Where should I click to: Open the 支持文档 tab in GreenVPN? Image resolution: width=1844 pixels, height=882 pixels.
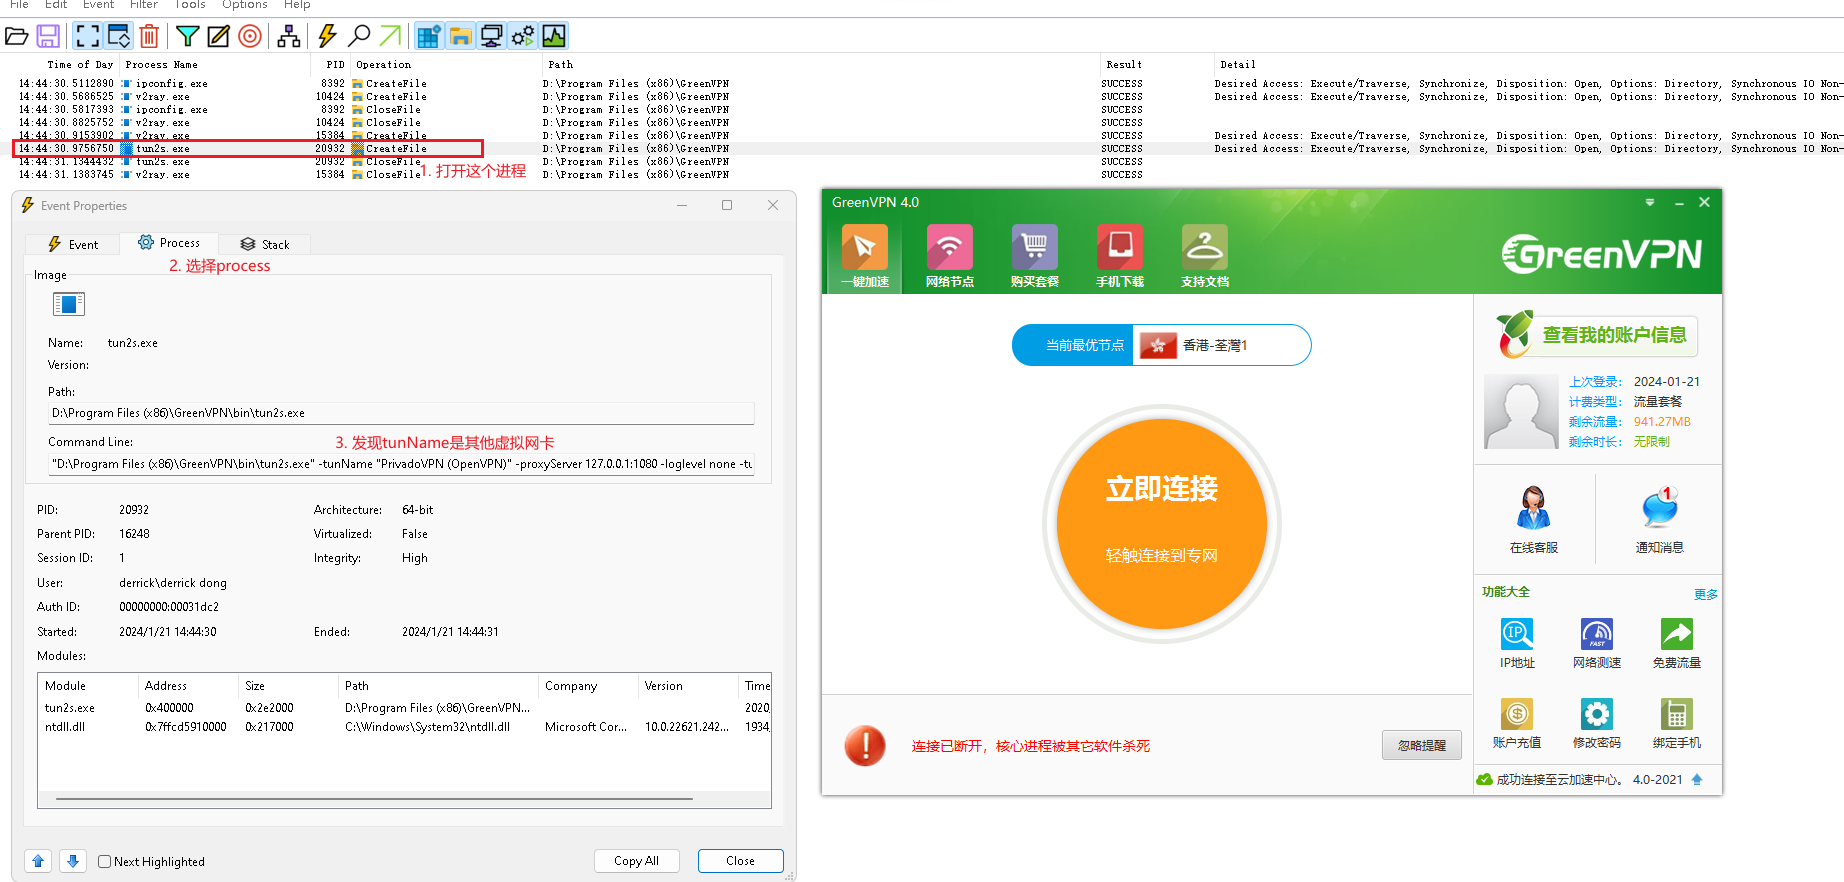pos(1204,257)
